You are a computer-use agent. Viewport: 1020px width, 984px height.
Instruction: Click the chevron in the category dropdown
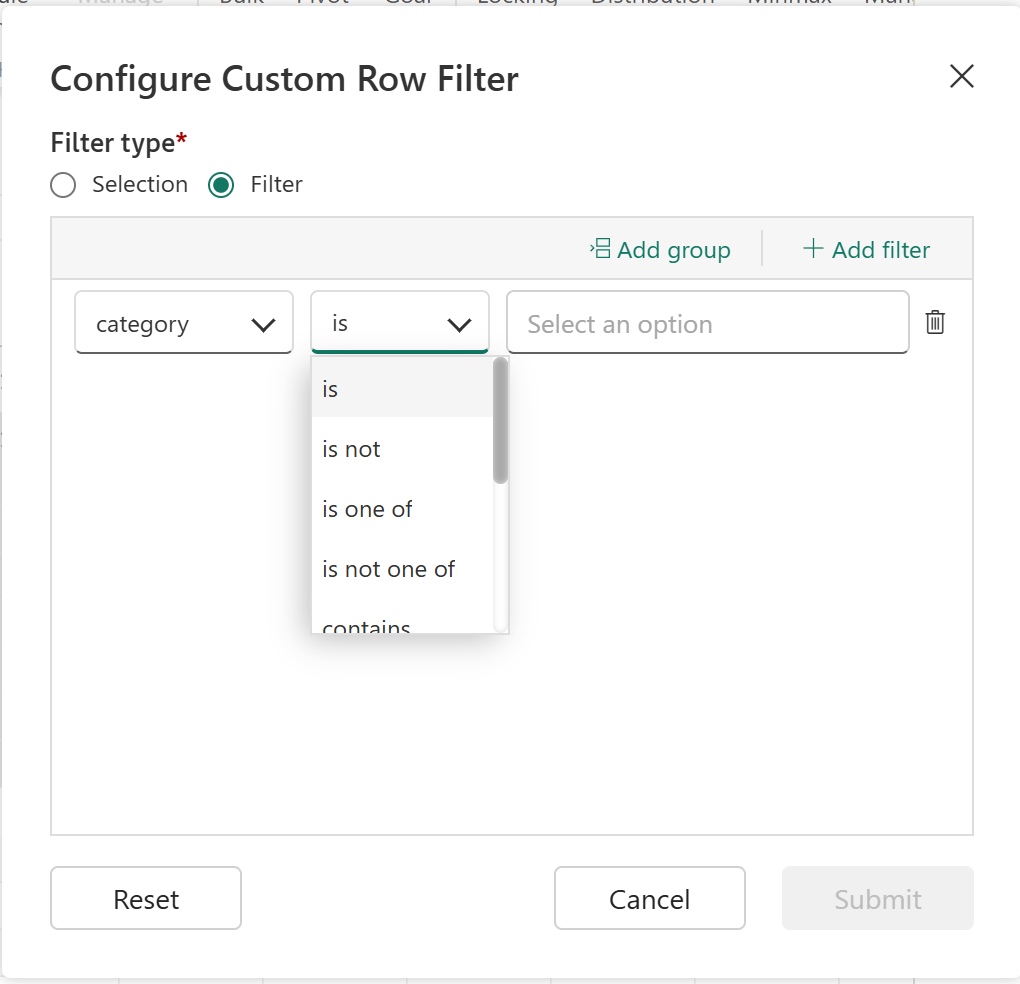click(x=263, y=324)
